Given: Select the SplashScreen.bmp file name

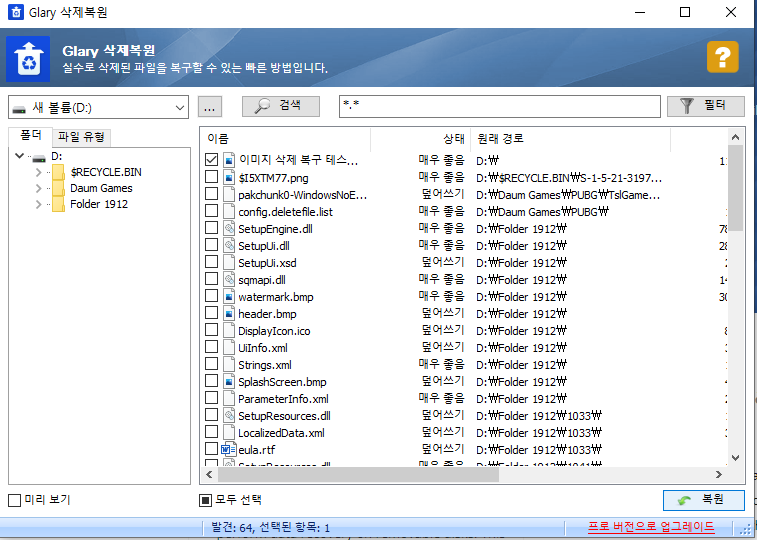Looking at the screenshot, I should click(x=282, y=382).
